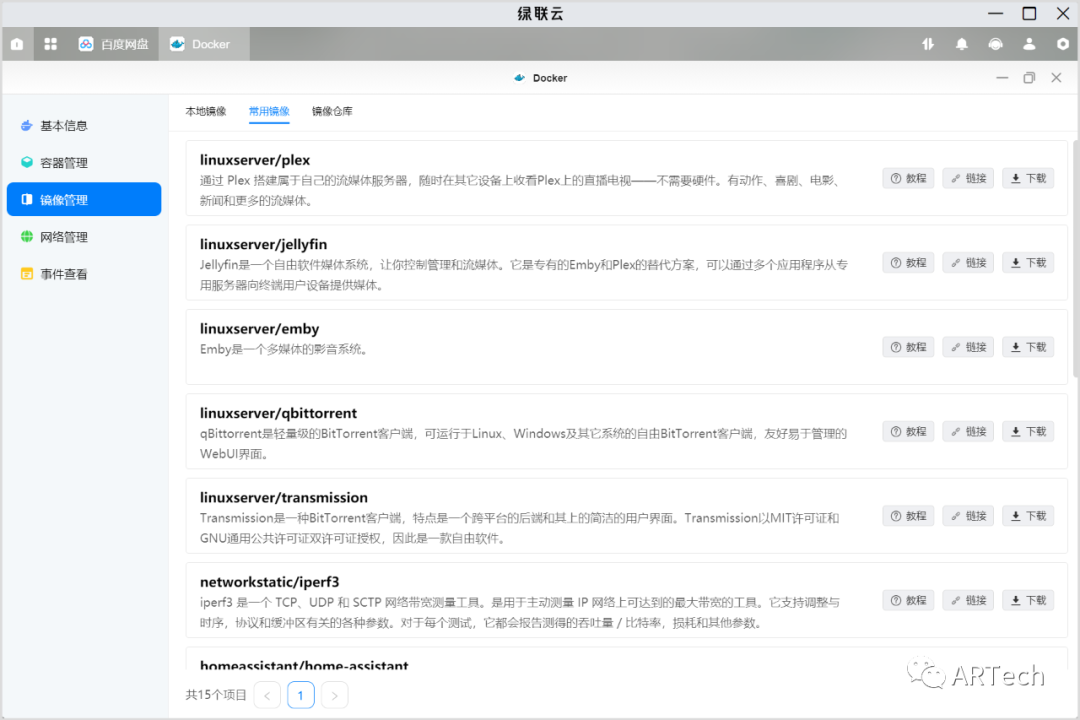Open the home icon in top bar
1080x720 pixels.
point(17,44)
